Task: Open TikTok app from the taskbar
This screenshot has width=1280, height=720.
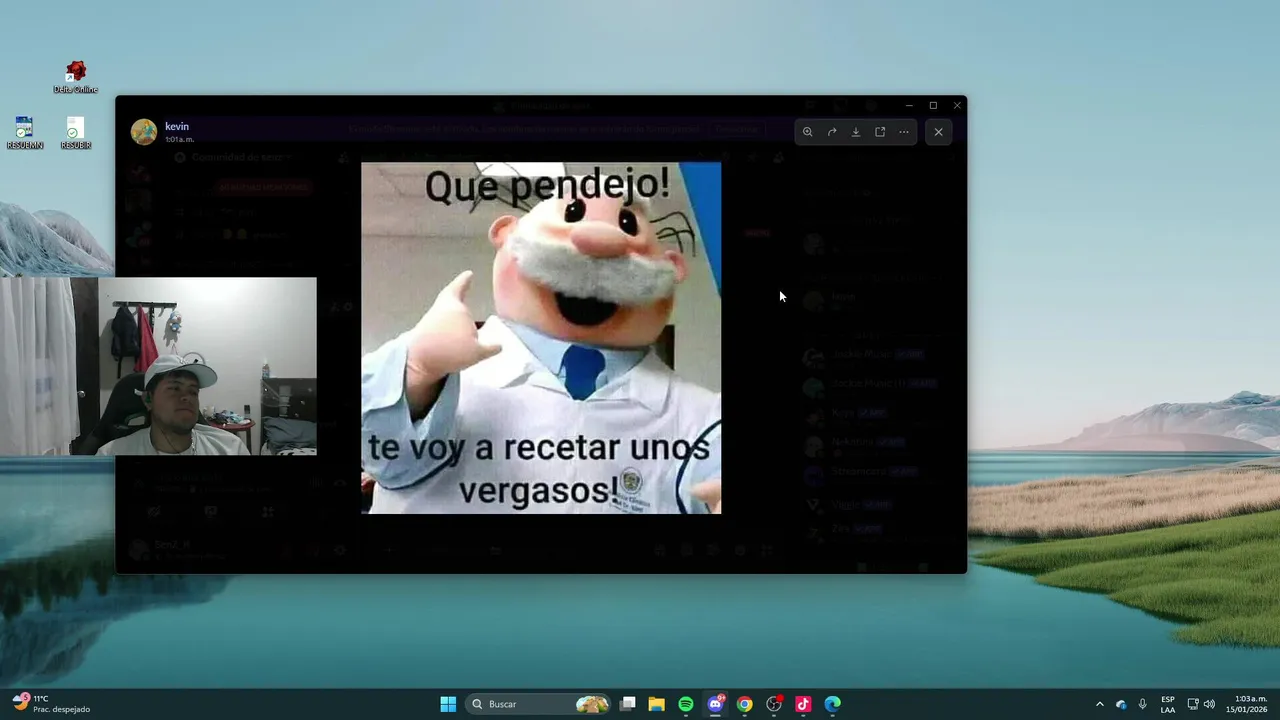Action: point(803,704)
